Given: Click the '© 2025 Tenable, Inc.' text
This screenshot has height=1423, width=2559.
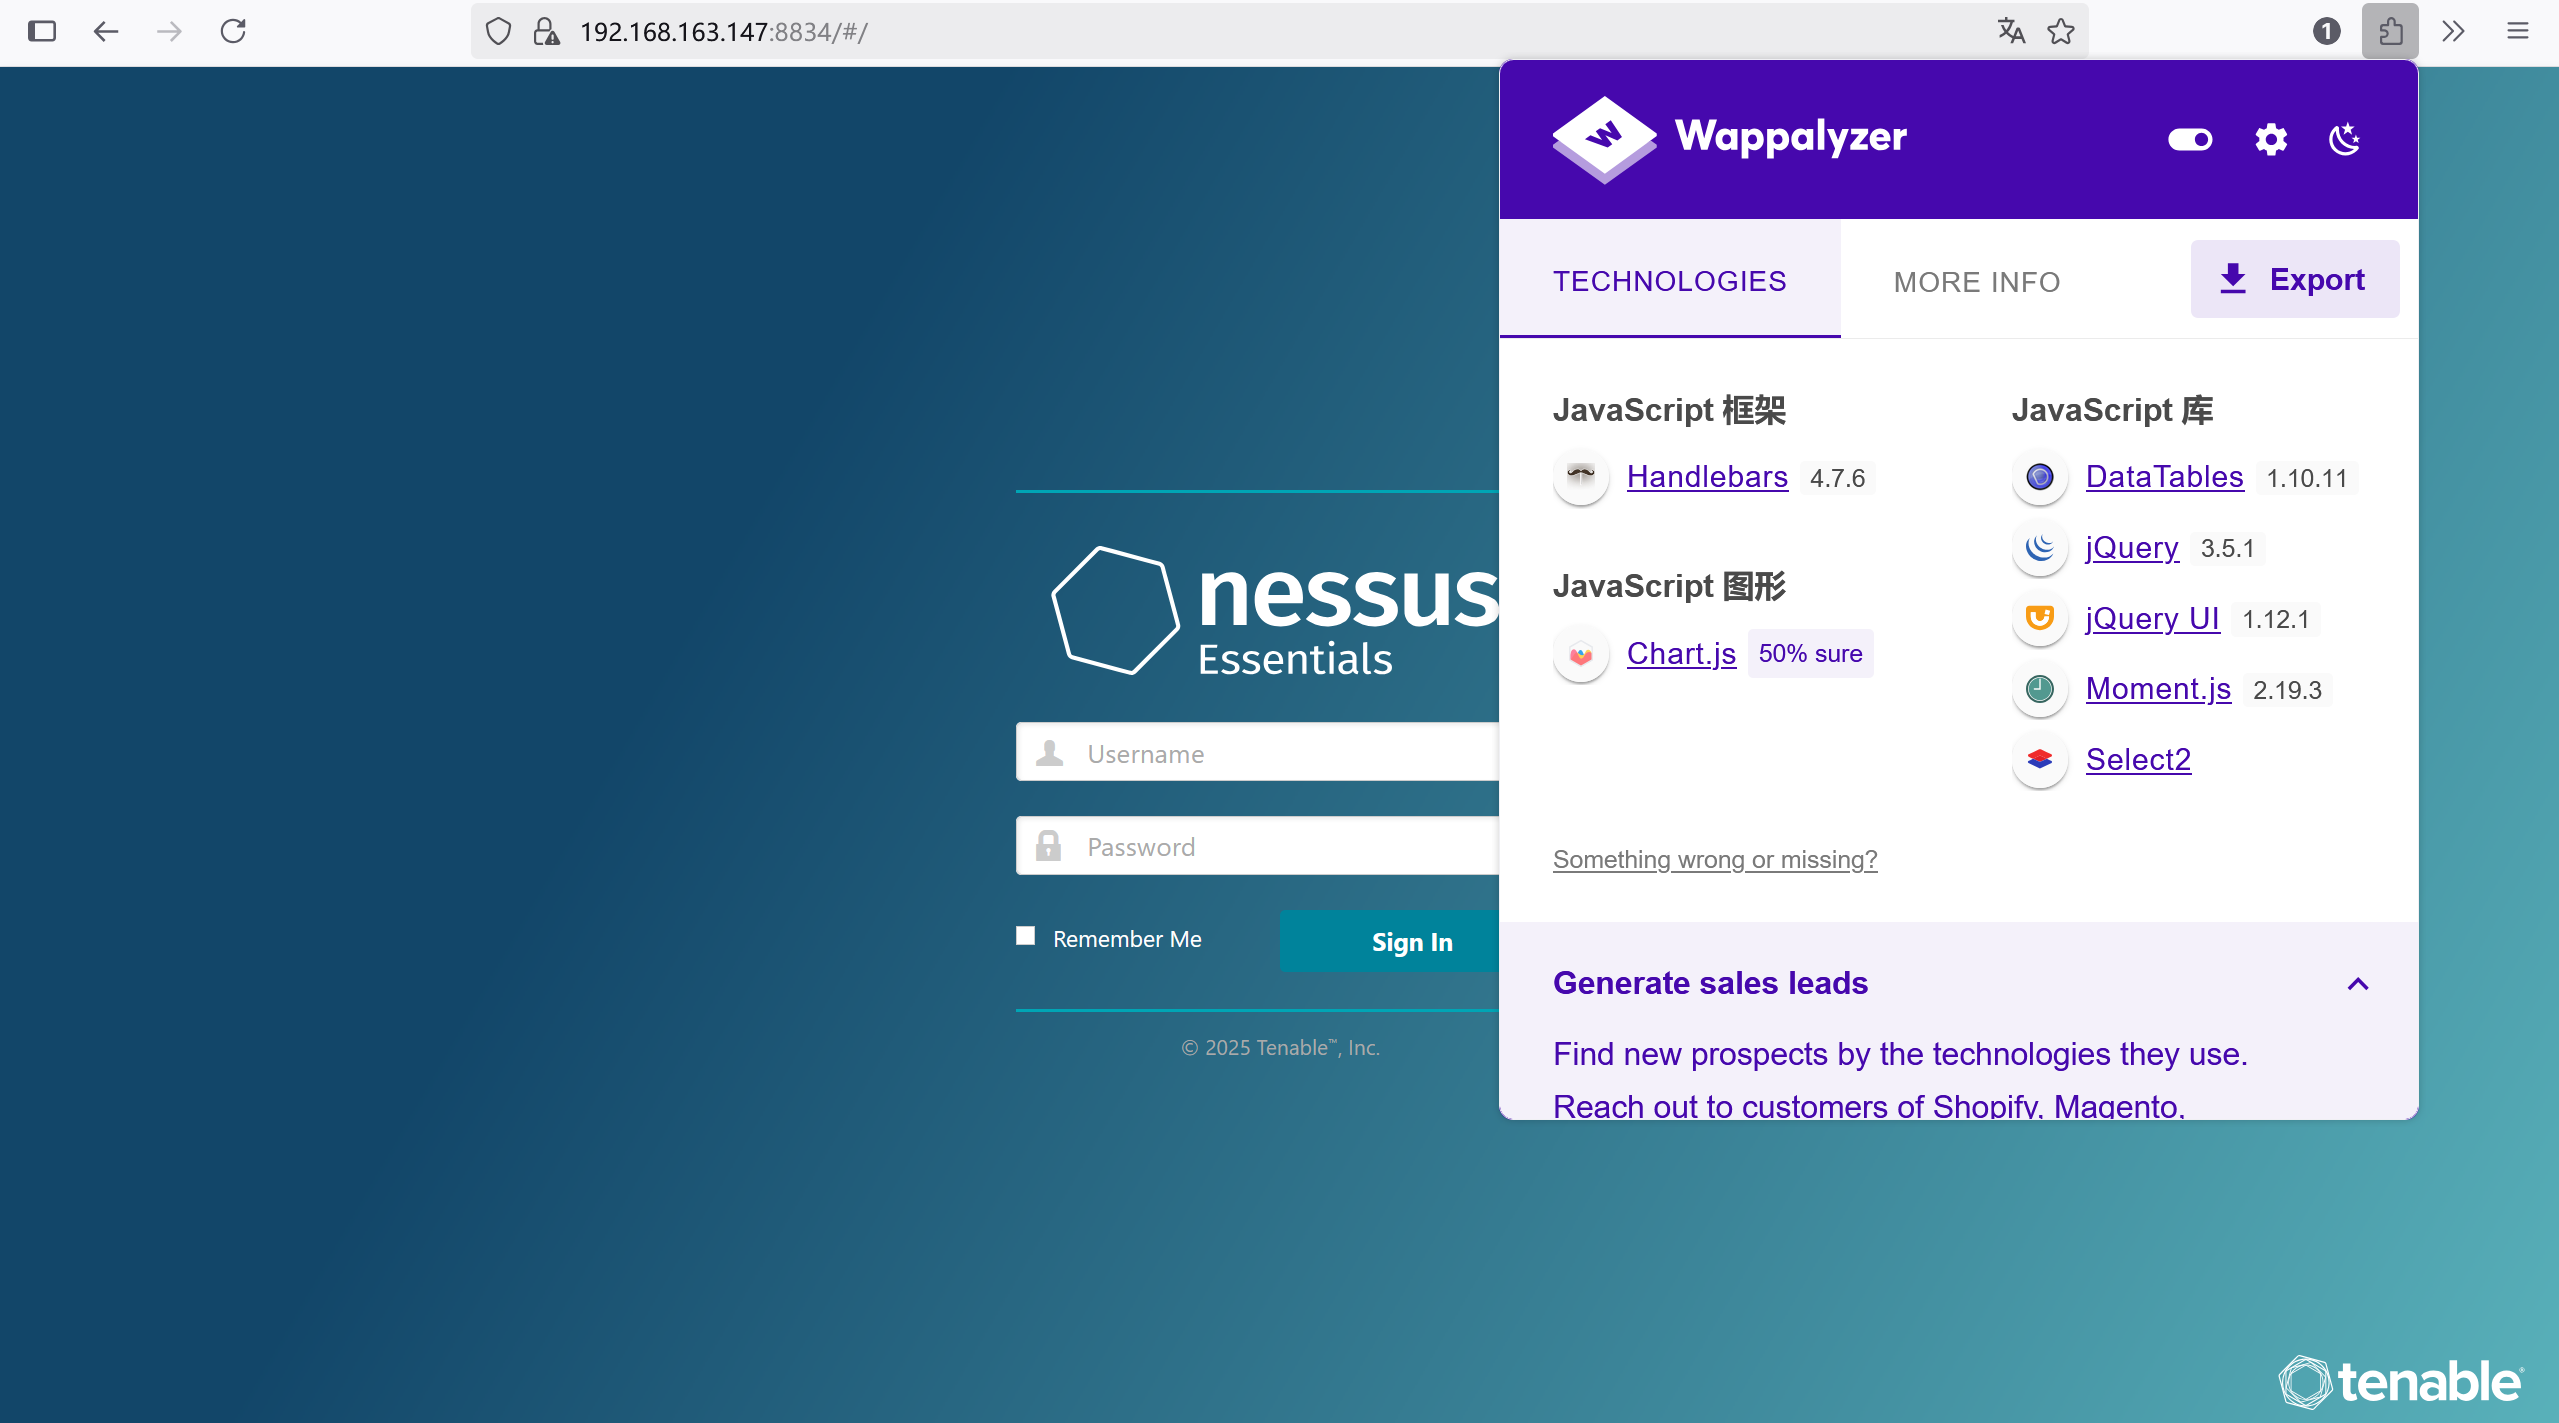Looking at the screenshot, I should click(1280, 1048).
